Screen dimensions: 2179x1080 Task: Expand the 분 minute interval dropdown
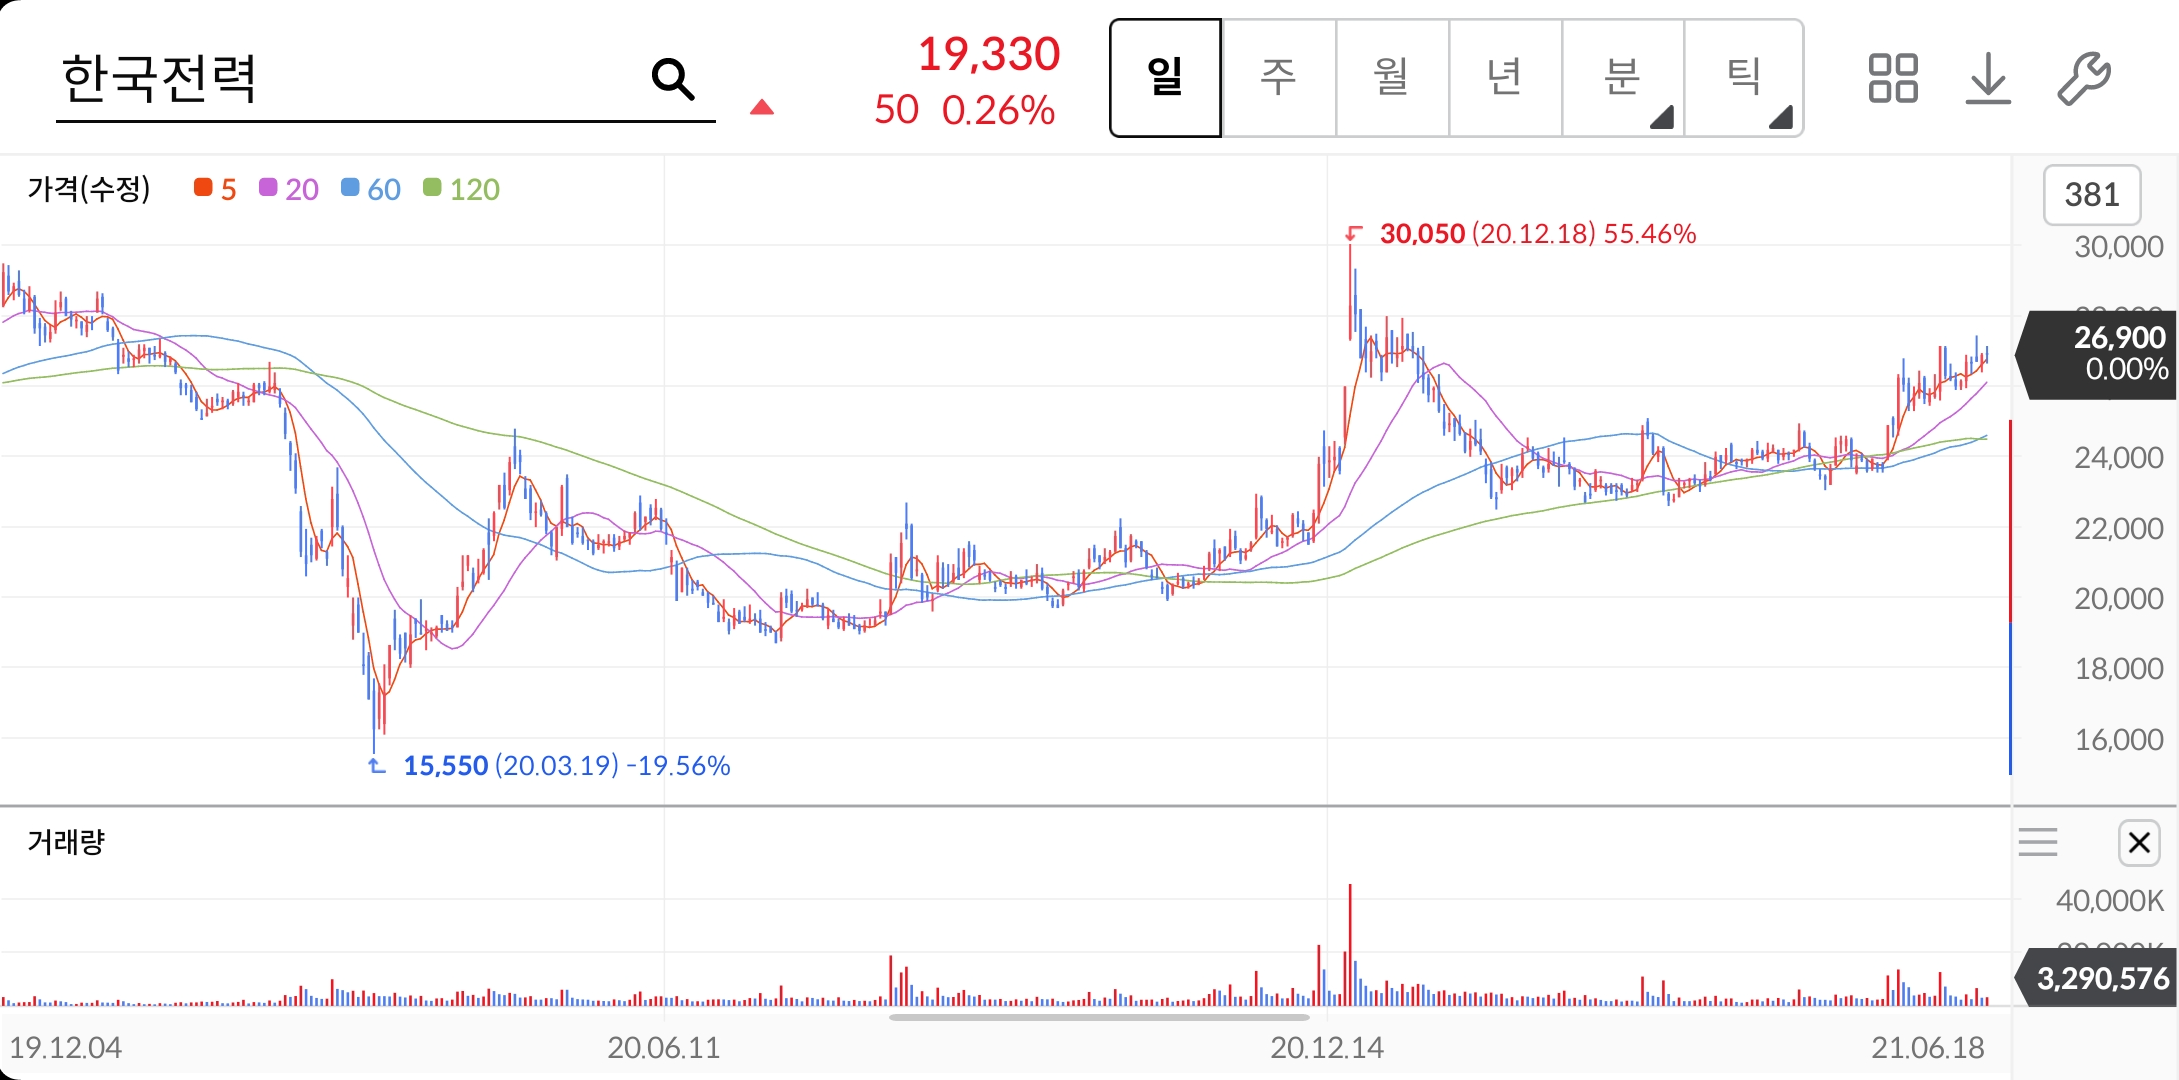1623,78
